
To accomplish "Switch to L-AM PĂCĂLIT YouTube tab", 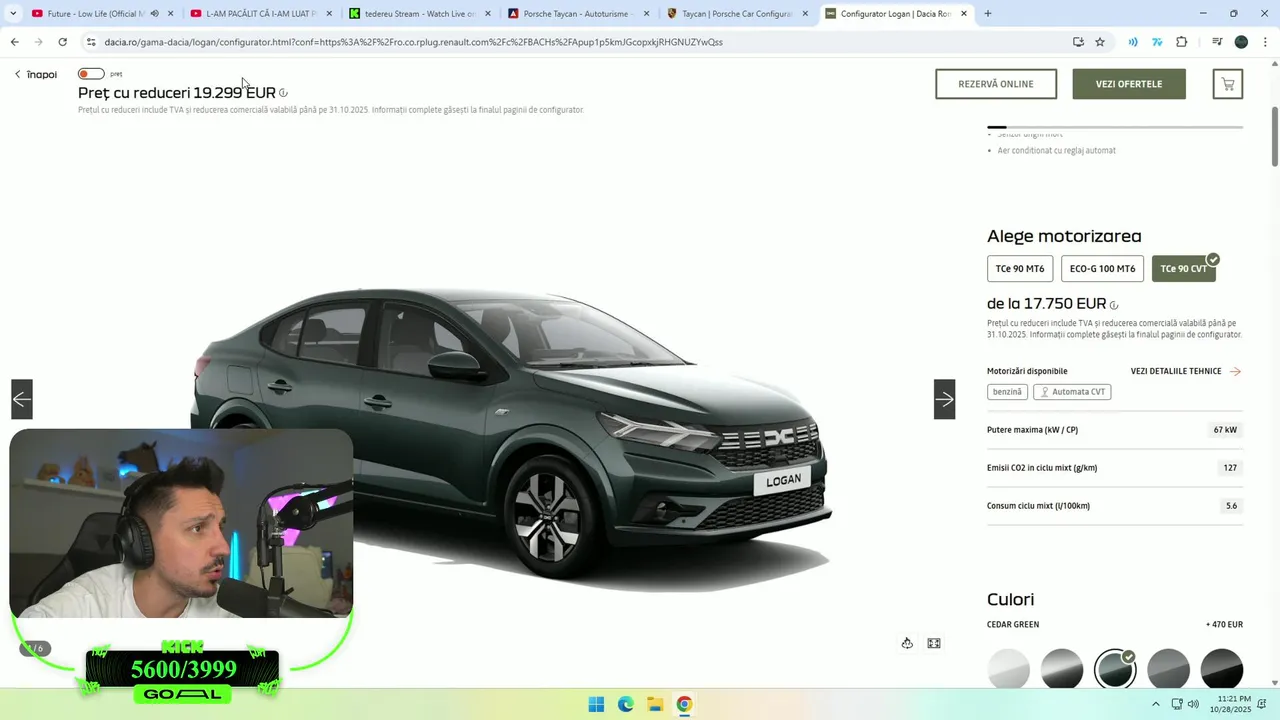I will click(260, 14).
